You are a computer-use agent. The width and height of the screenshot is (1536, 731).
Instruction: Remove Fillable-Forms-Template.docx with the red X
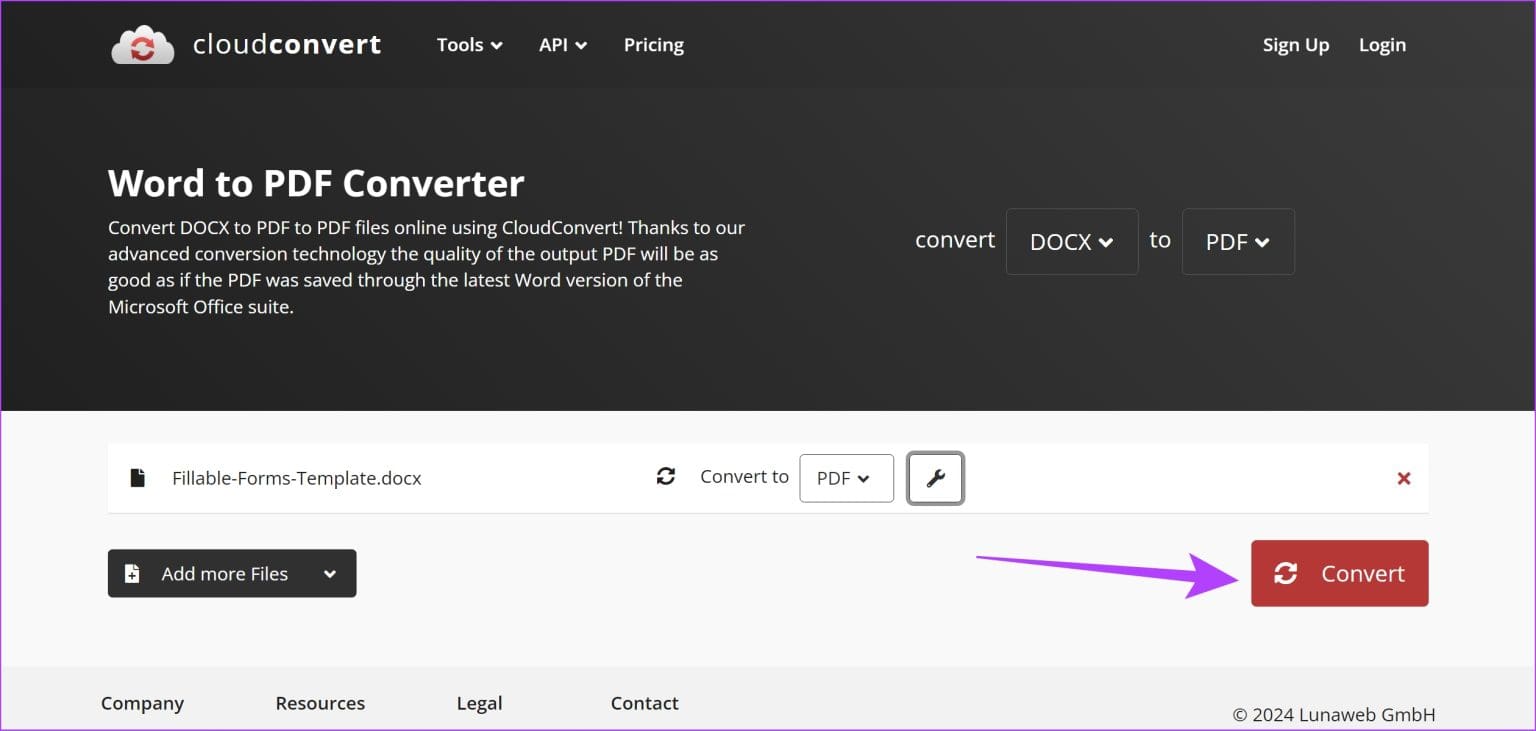1404,478
